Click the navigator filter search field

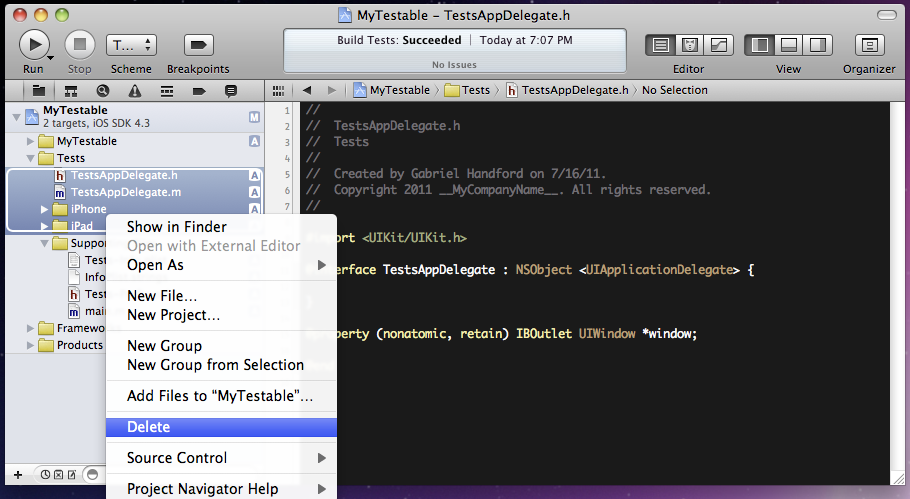(95, 475)
